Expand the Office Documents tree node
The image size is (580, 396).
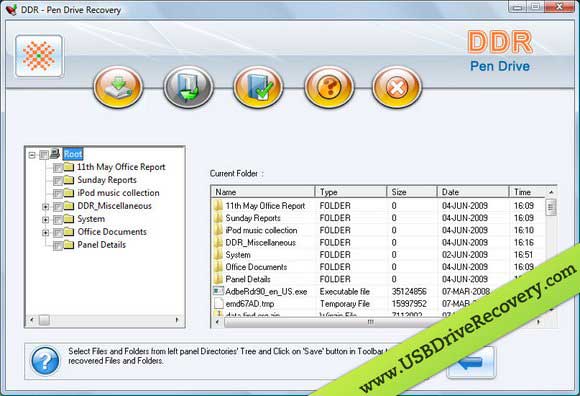tap(45, 233)
